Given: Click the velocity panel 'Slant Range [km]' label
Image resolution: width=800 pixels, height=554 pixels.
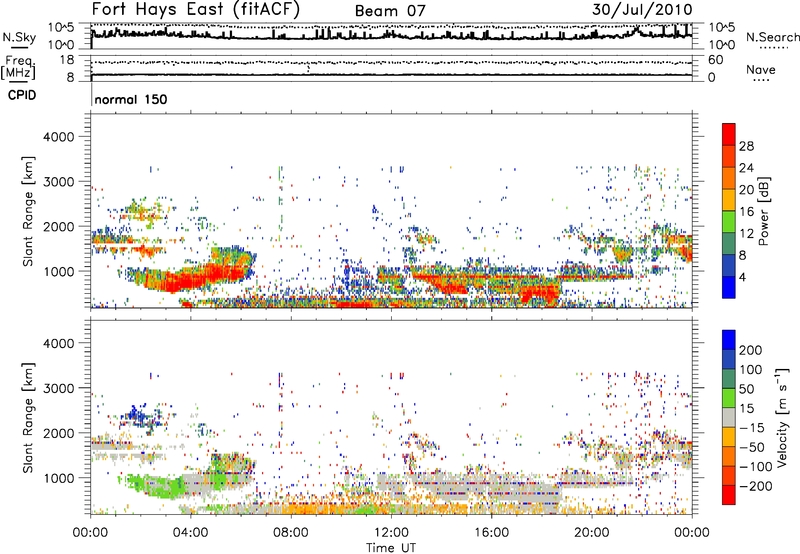Looking at the screenshot, I should pos(28,417).
